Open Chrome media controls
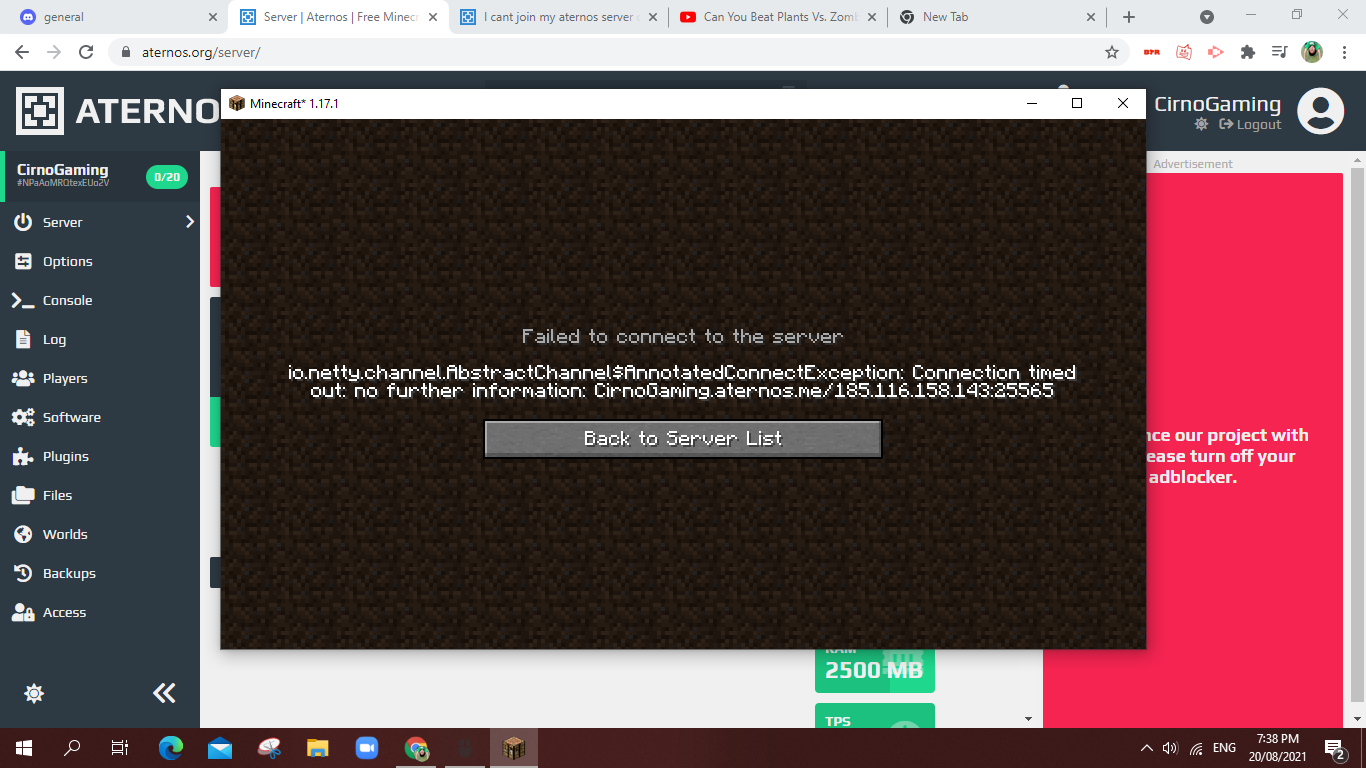 pyautogui.click(x=1279, y=52)
